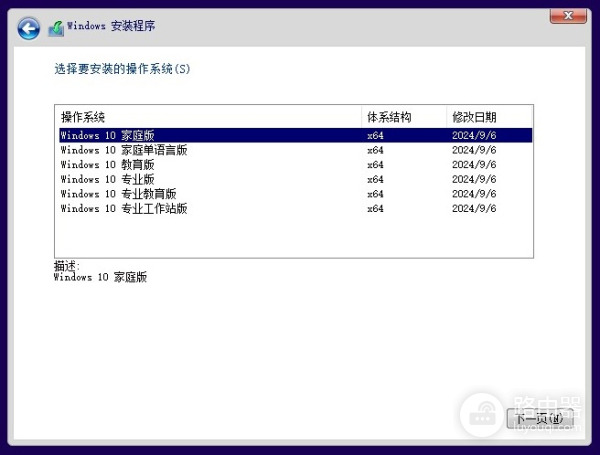Click x64 in the 教育版 row

(x=375, y=165)
